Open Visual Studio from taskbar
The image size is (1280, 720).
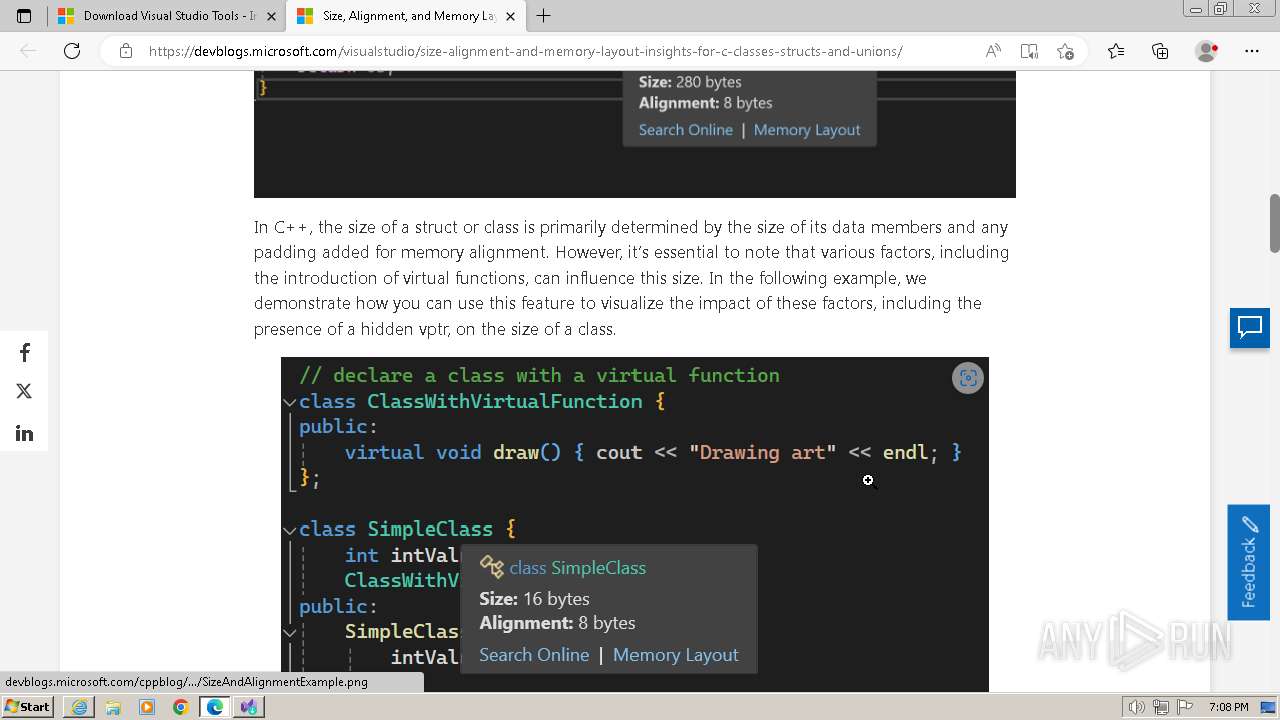(248, 707)
